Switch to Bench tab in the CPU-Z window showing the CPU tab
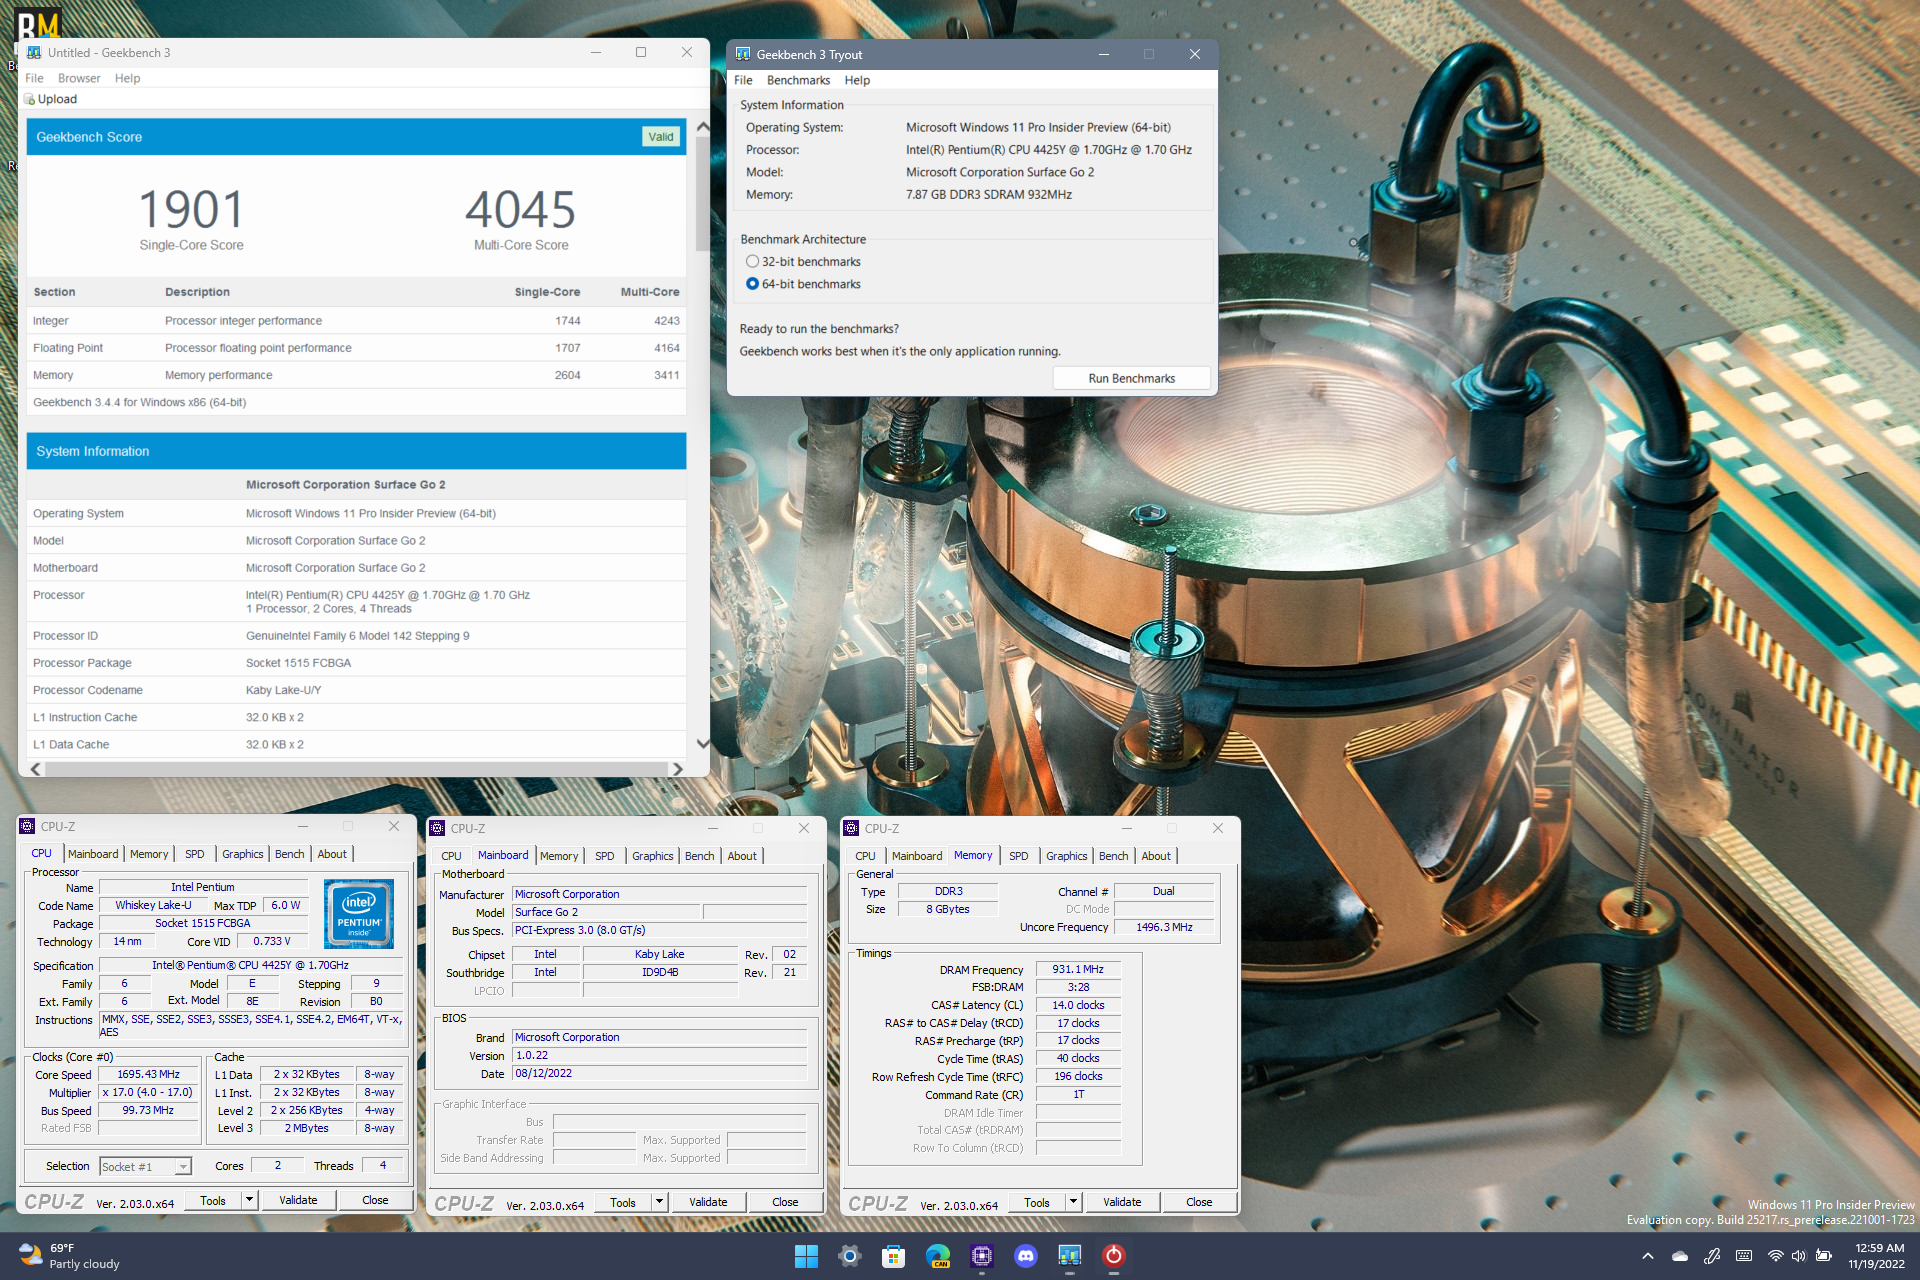The height and width of the screenshot is (1280, 1920). [x=289, y=854]
